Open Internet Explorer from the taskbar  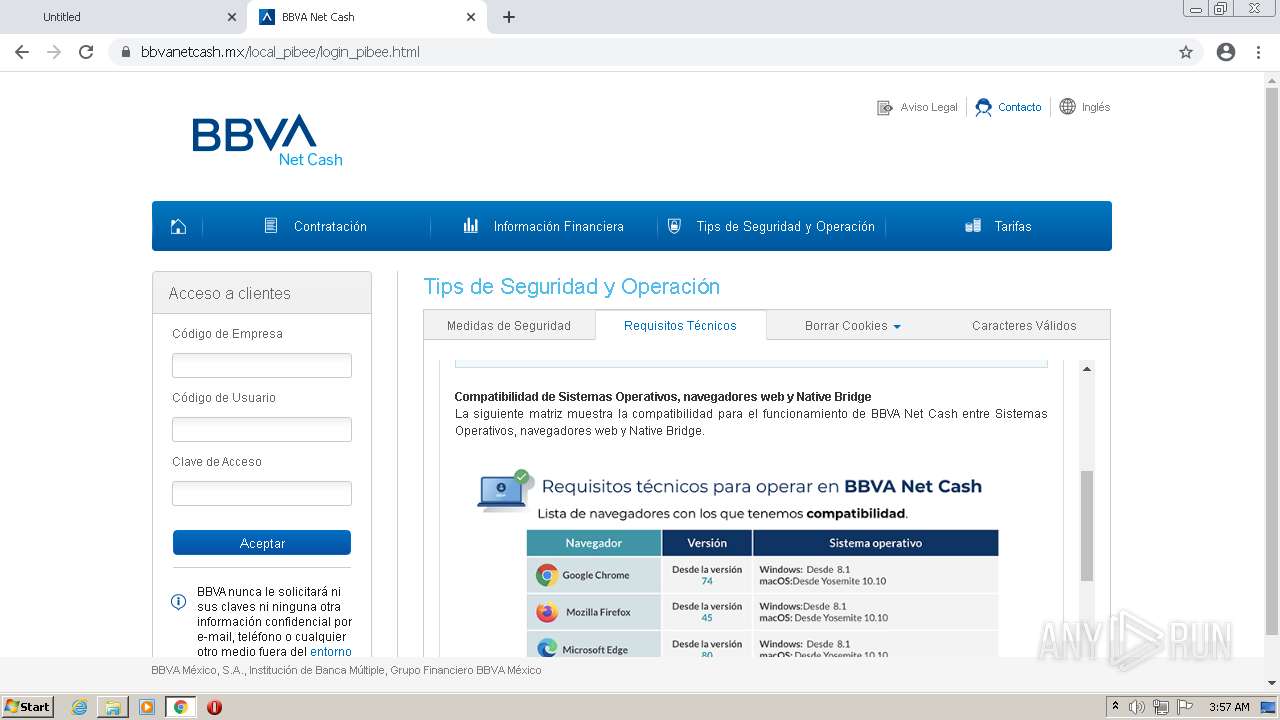[79, 707]
